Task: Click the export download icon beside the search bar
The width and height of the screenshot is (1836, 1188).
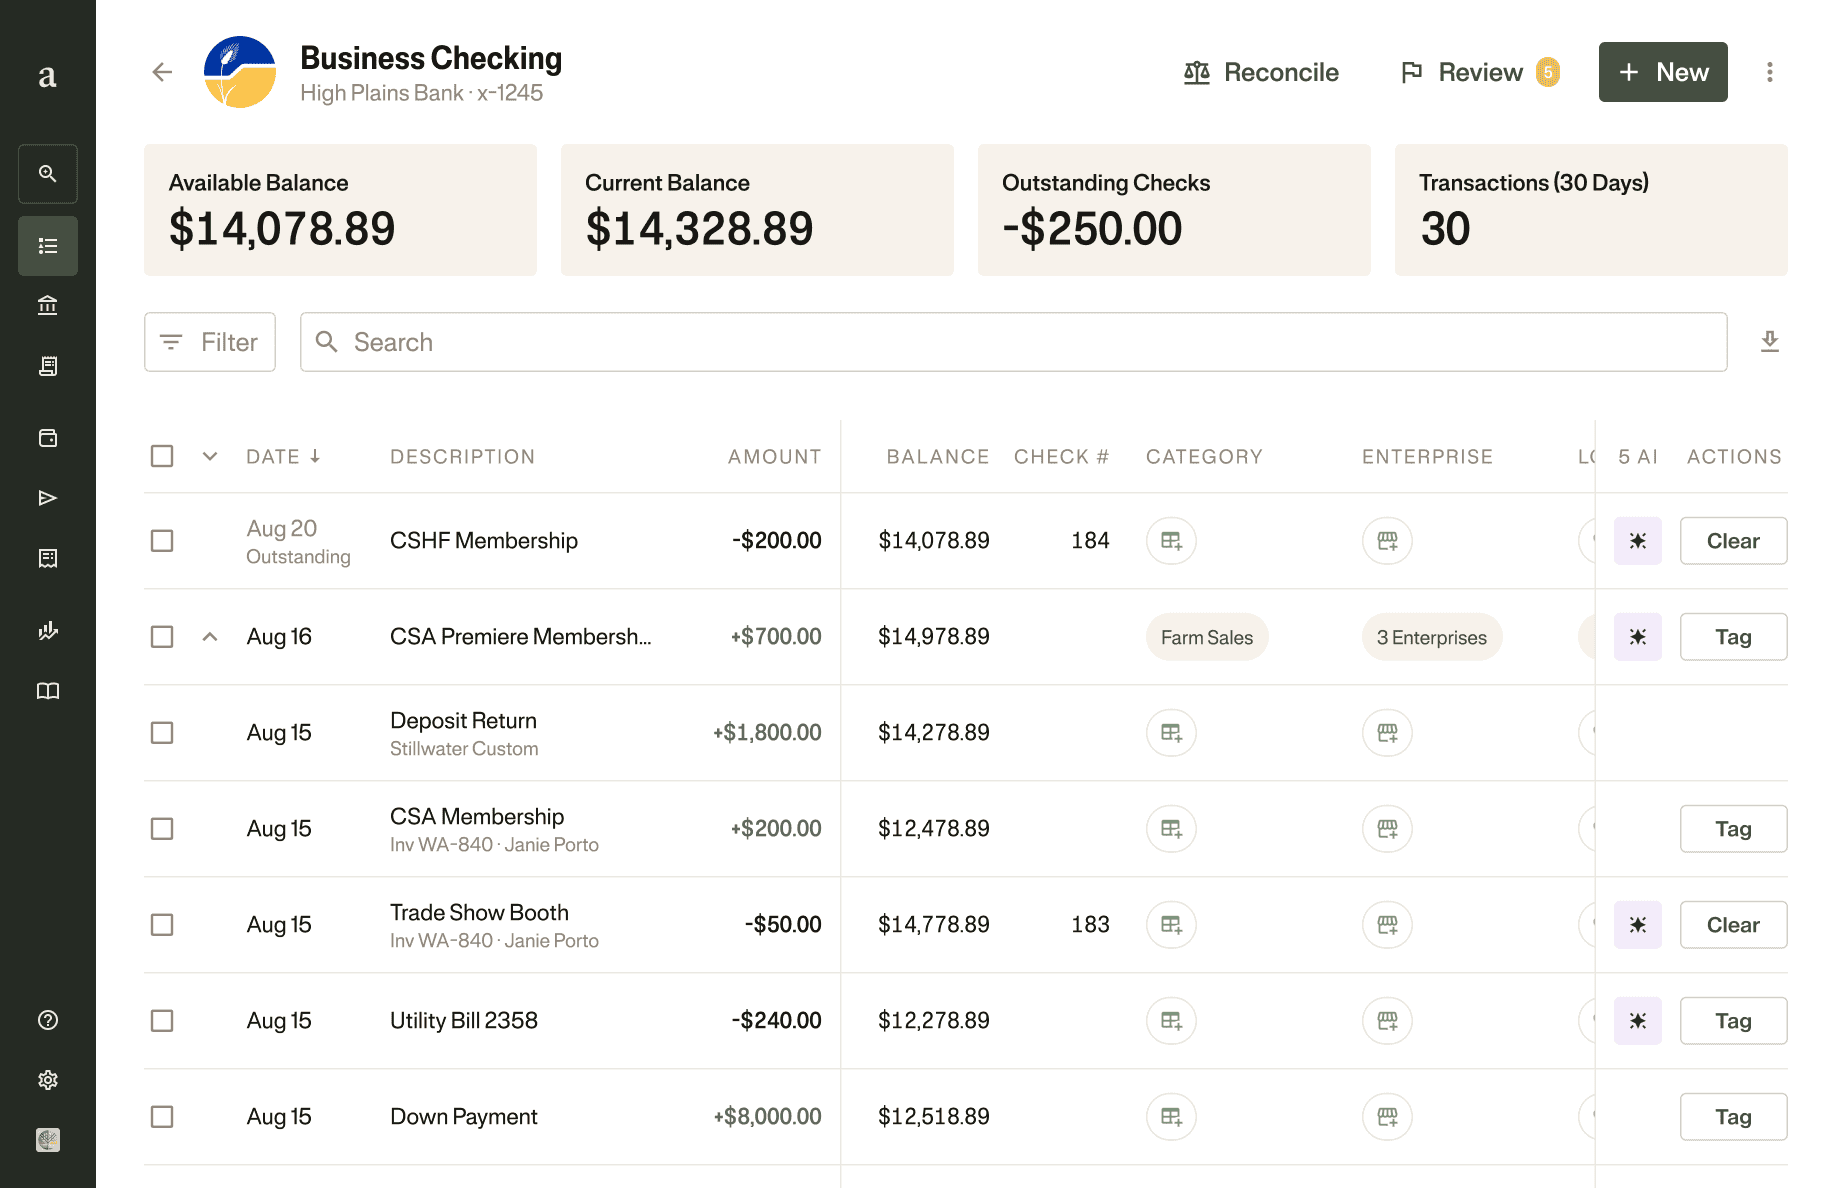Action: click(1770, 341)
